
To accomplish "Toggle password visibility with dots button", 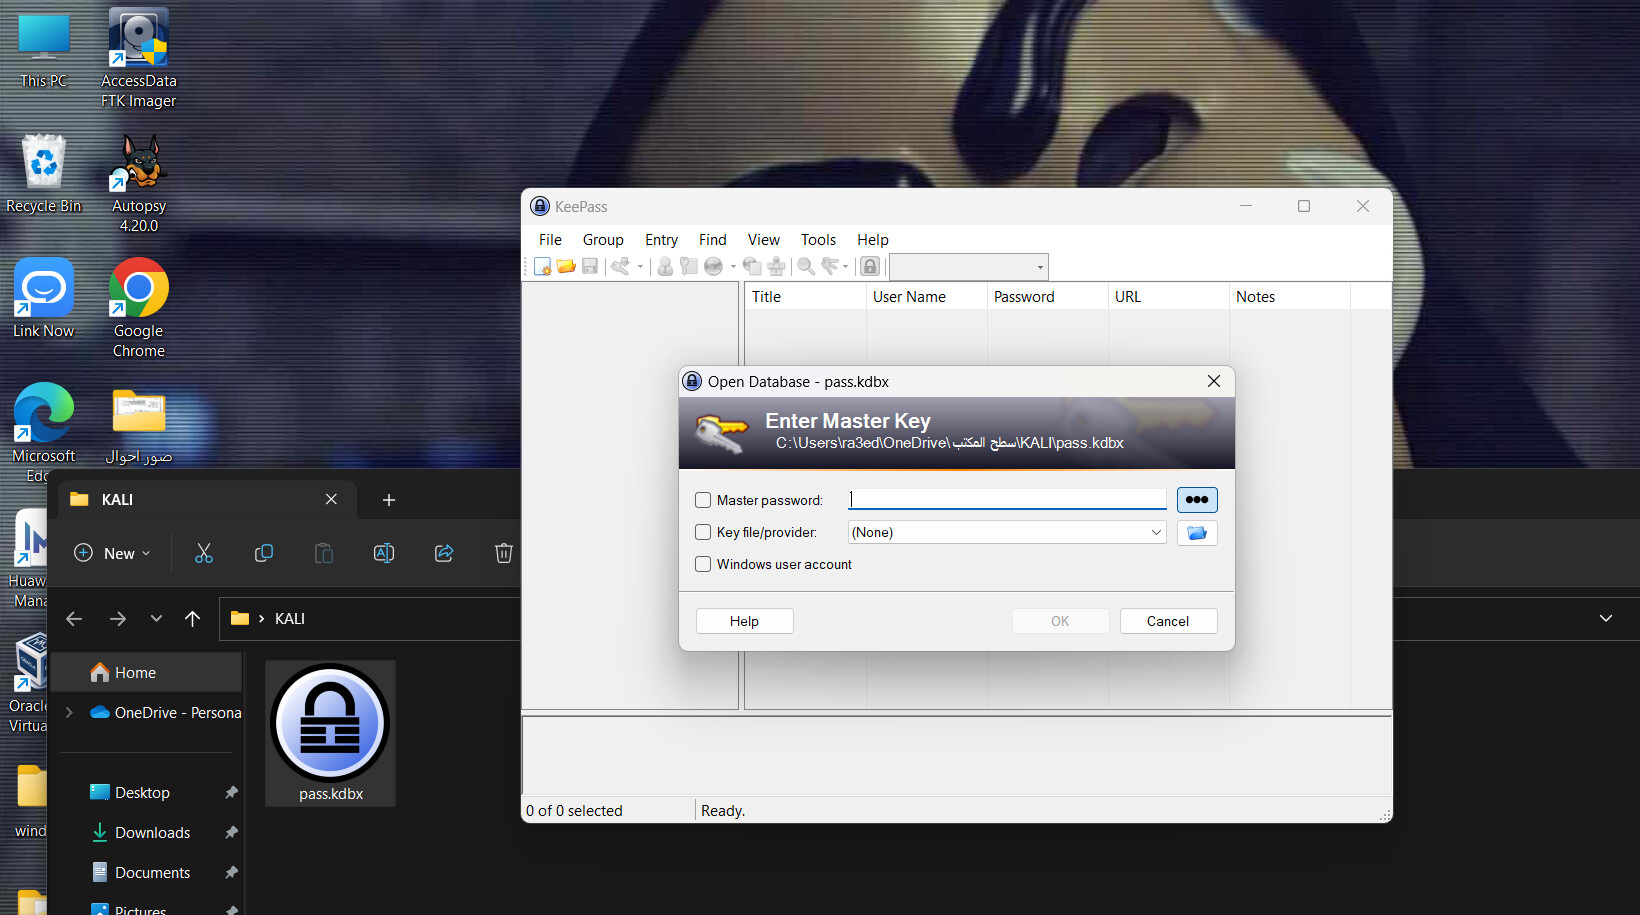I will click(1197, 499).
